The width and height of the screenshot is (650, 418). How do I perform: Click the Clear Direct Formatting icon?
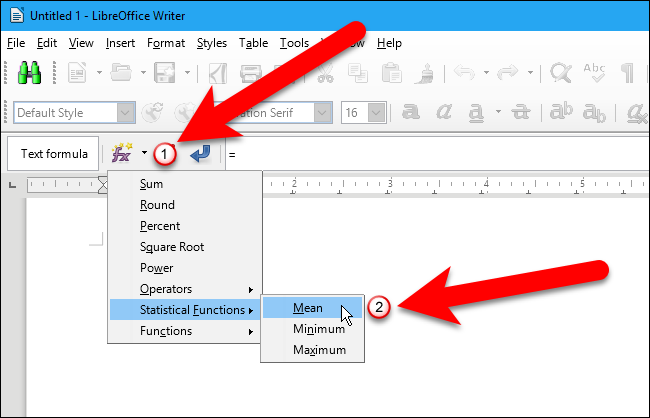637,114
